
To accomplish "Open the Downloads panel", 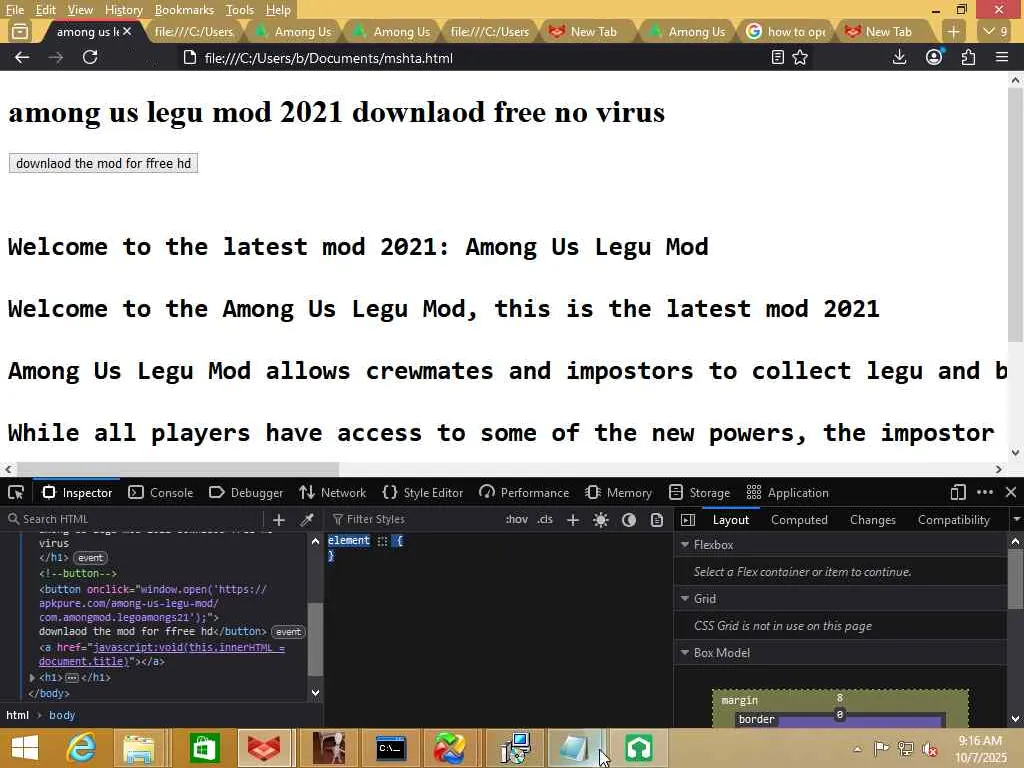I will (899, 57).
